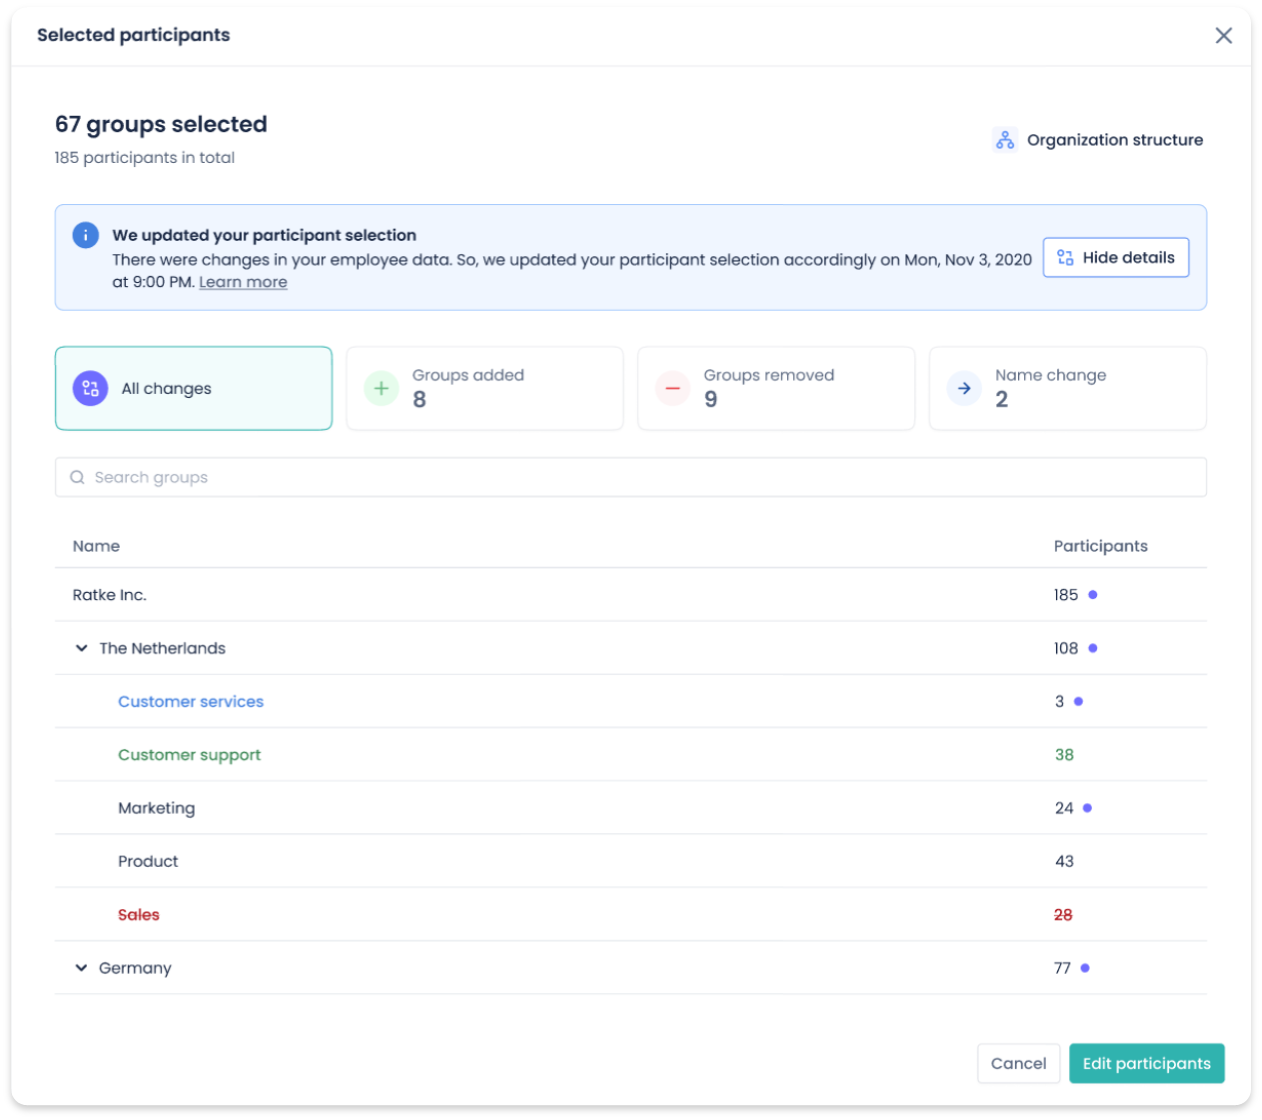Click the Organization structure hierarchy icon

pos(1004,140)
